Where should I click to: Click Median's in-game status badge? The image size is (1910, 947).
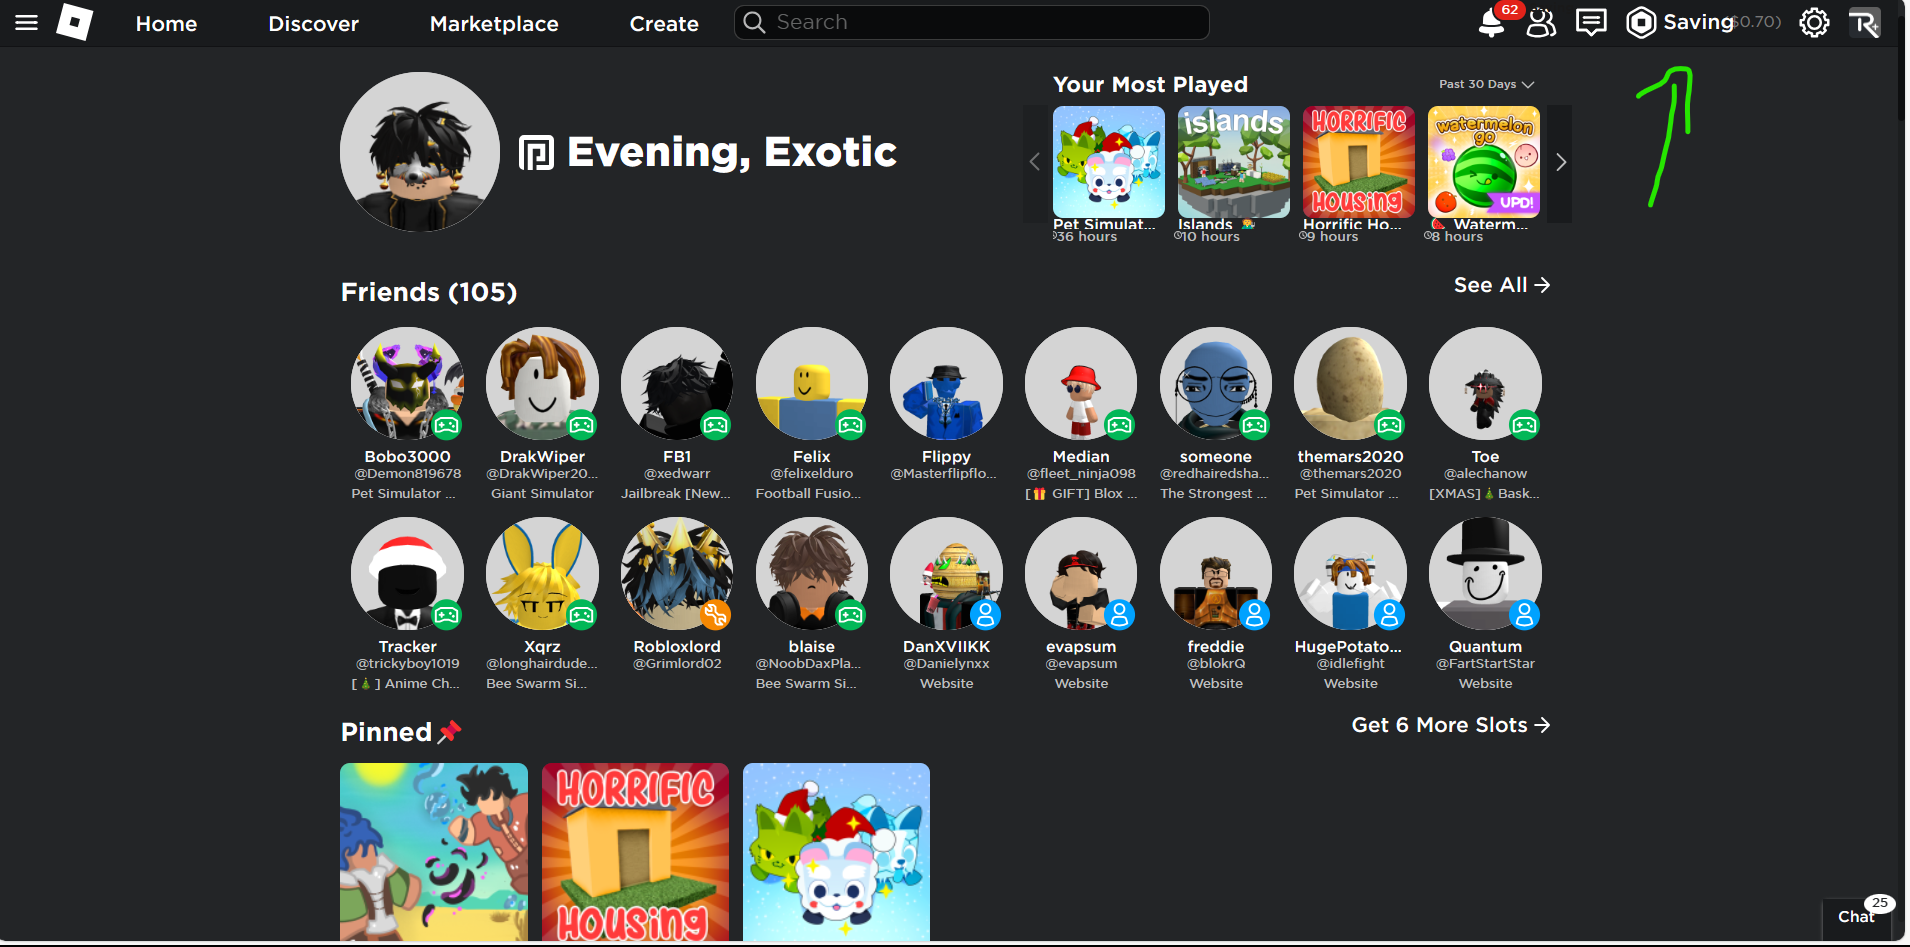point(1120,425)
